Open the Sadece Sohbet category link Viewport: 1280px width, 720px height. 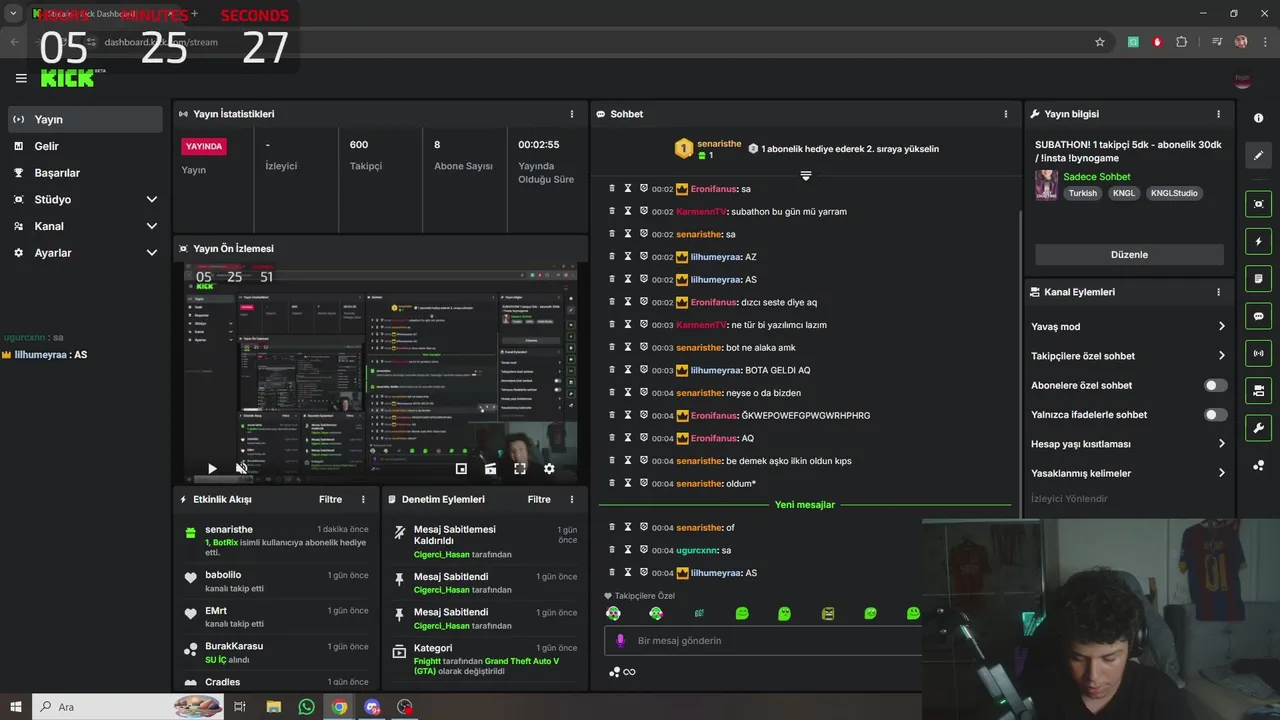coord(1097,177)
